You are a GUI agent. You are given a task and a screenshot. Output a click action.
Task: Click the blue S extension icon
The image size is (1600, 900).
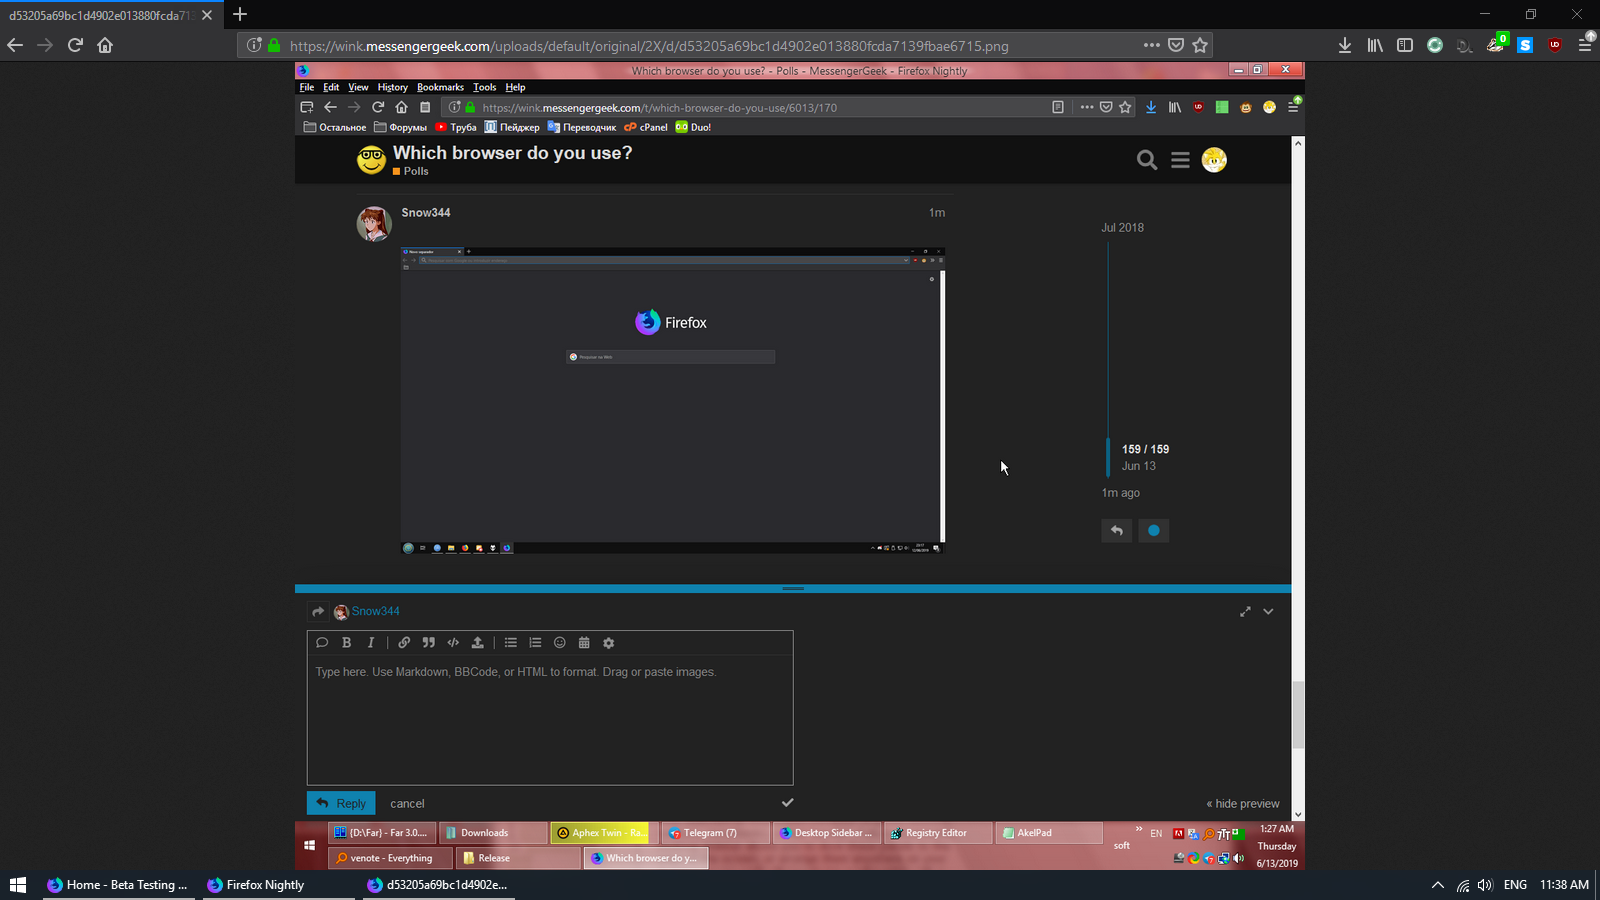pyautogui.click(x=1525, y=45)
